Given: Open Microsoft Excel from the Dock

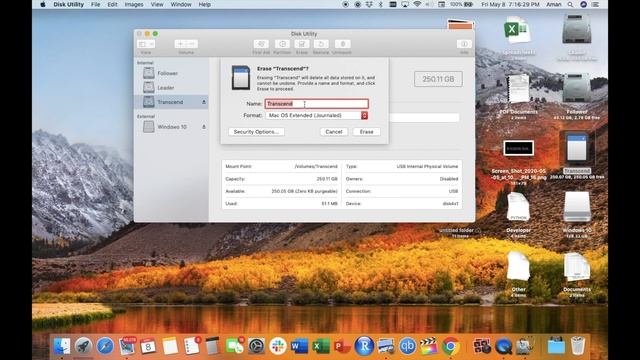Looking at the screenshot, I should 321,346.
